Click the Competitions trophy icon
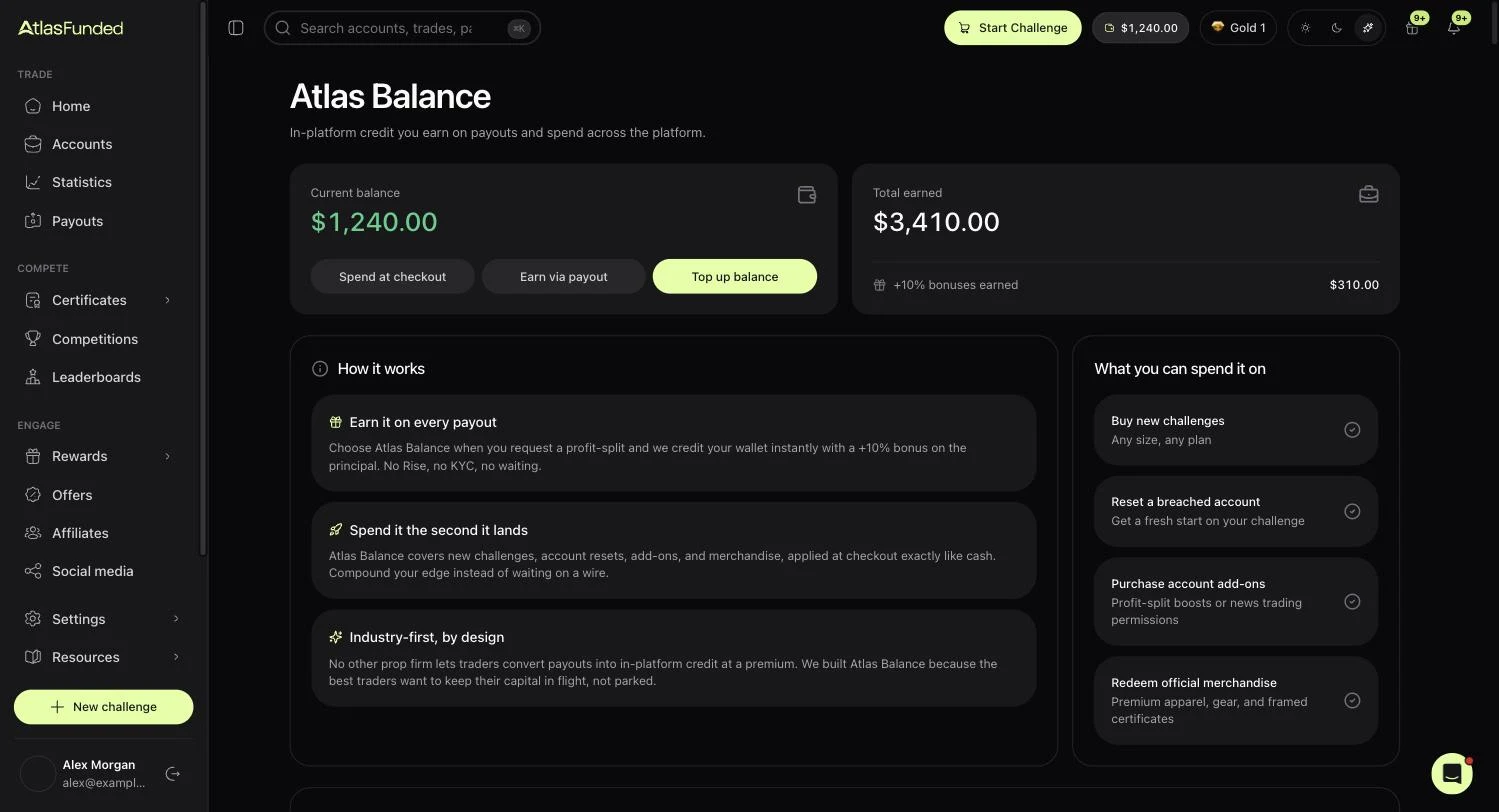This screenshot has width=1499, height=812. tap(33, 339)
